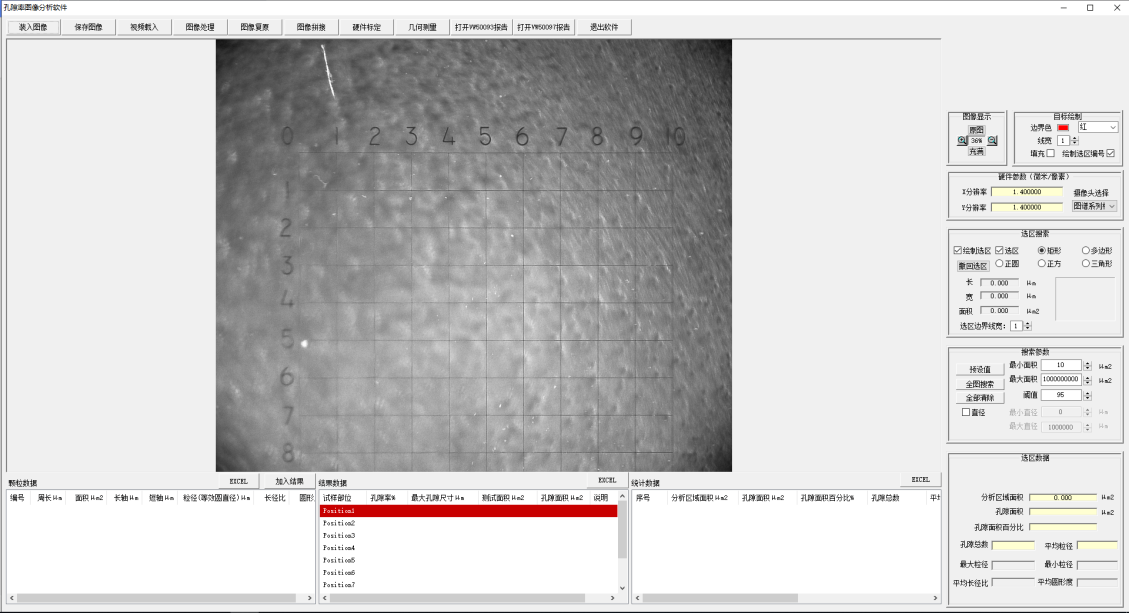Click the 充满 fit-to-window button
This screenshot has height=613, width=1129.
pyautogui.click(x=976, y=152)
